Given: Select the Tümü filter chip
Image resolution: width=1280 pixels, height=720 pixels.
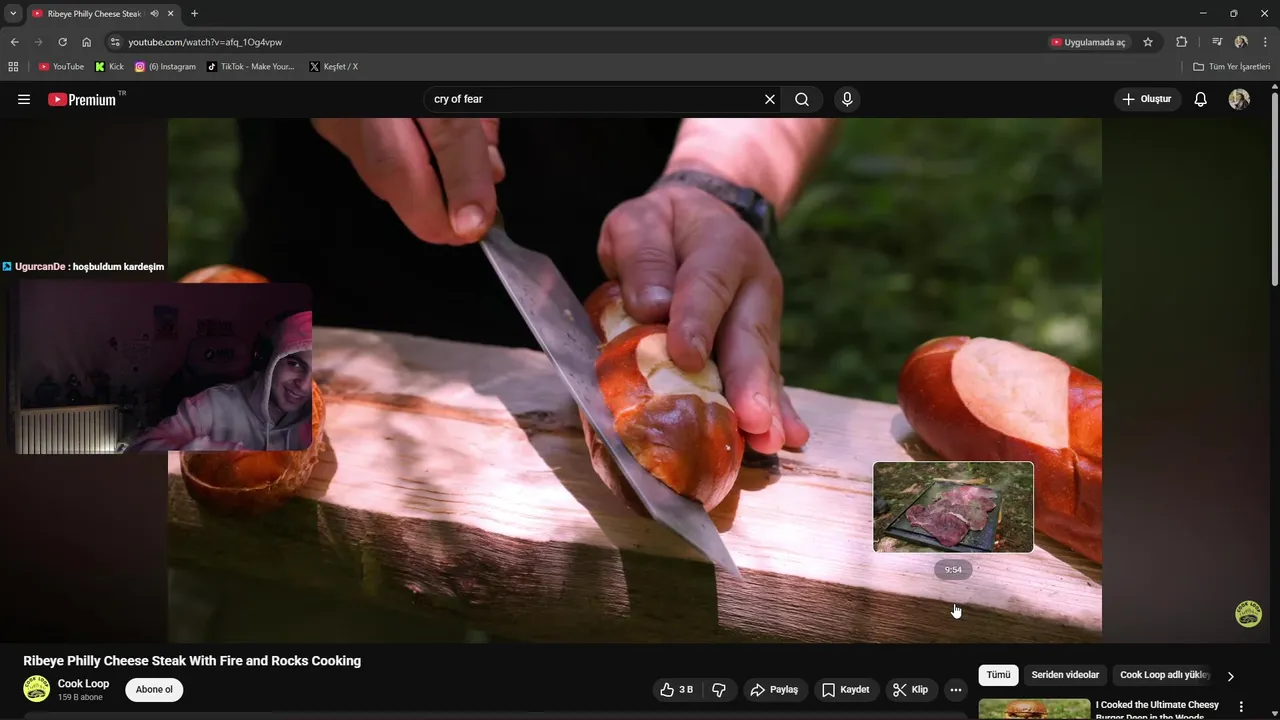Looking at the screenshot, I should [998, 675].
